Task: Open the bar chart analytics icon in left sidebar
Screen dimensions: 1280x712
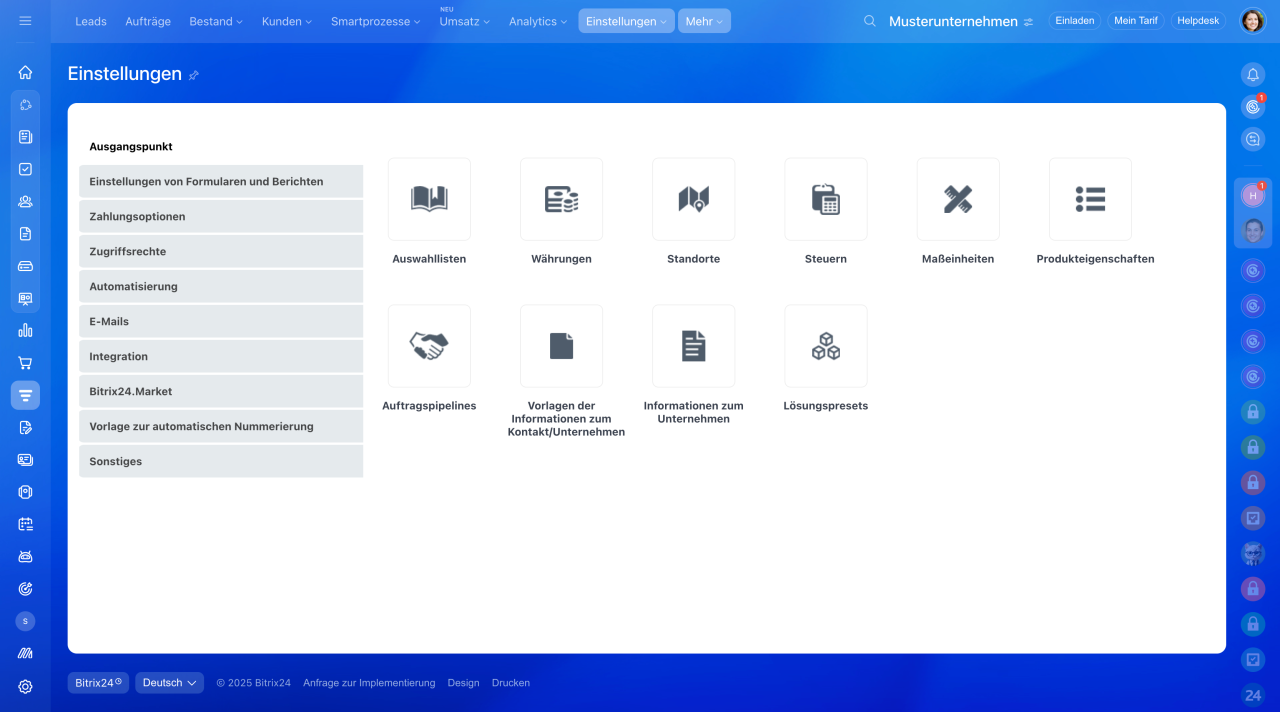Action: (25, 330)
